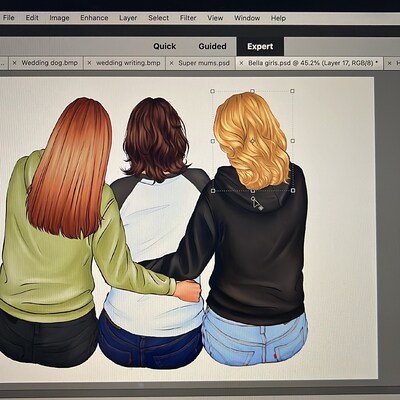Switch to the Super mums.psd document
The height and width of the screenshot is (400, 400).
(x=204, y=63)
